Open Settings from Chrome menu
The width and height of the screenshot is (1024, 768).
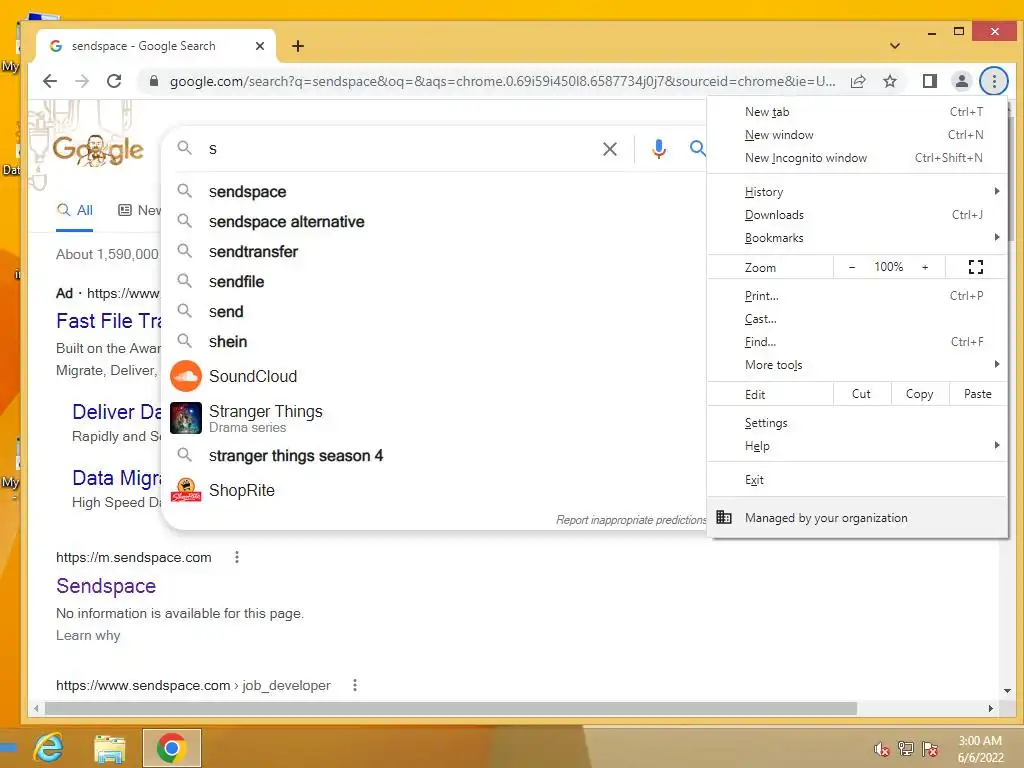pyautogui.click(x=857, y=423)
